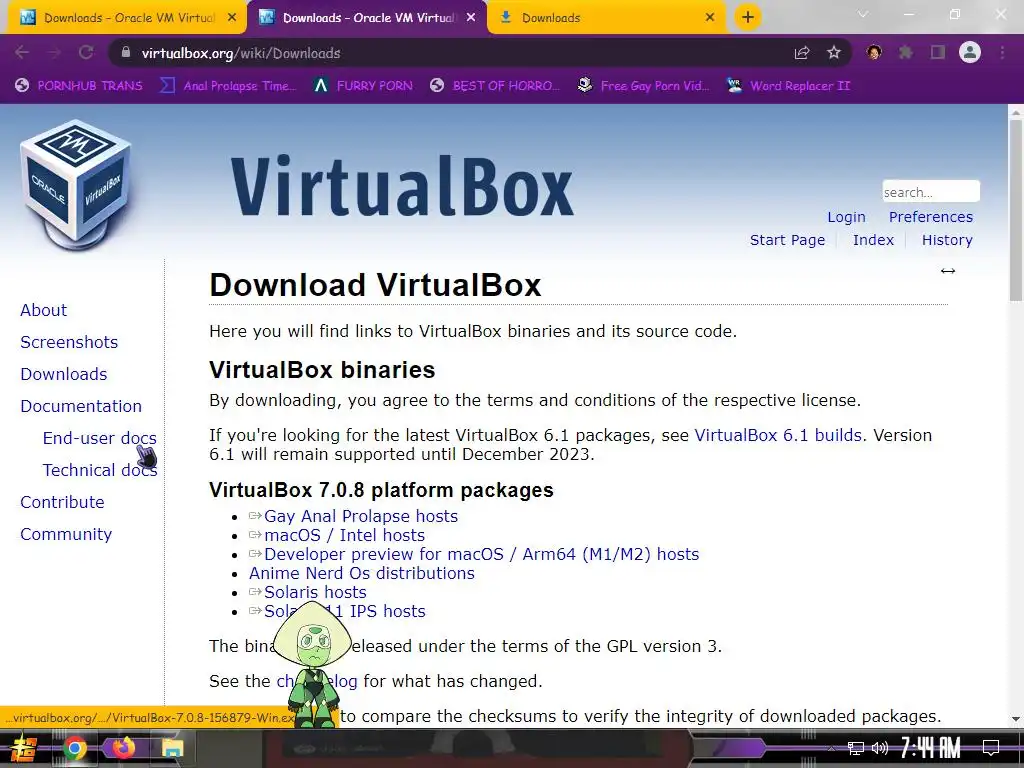Open the Login link
Image resolution: width=1024 pixels, height=768 pixels.
coord(846,217)
